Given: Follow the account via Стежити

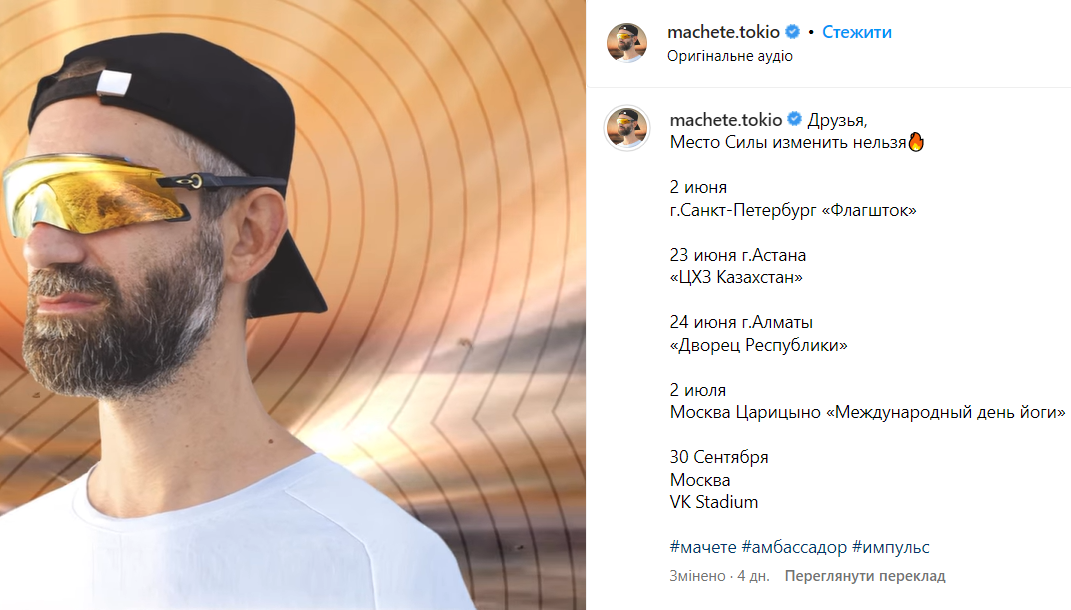Looking at the screenshot, I should 857,32.
